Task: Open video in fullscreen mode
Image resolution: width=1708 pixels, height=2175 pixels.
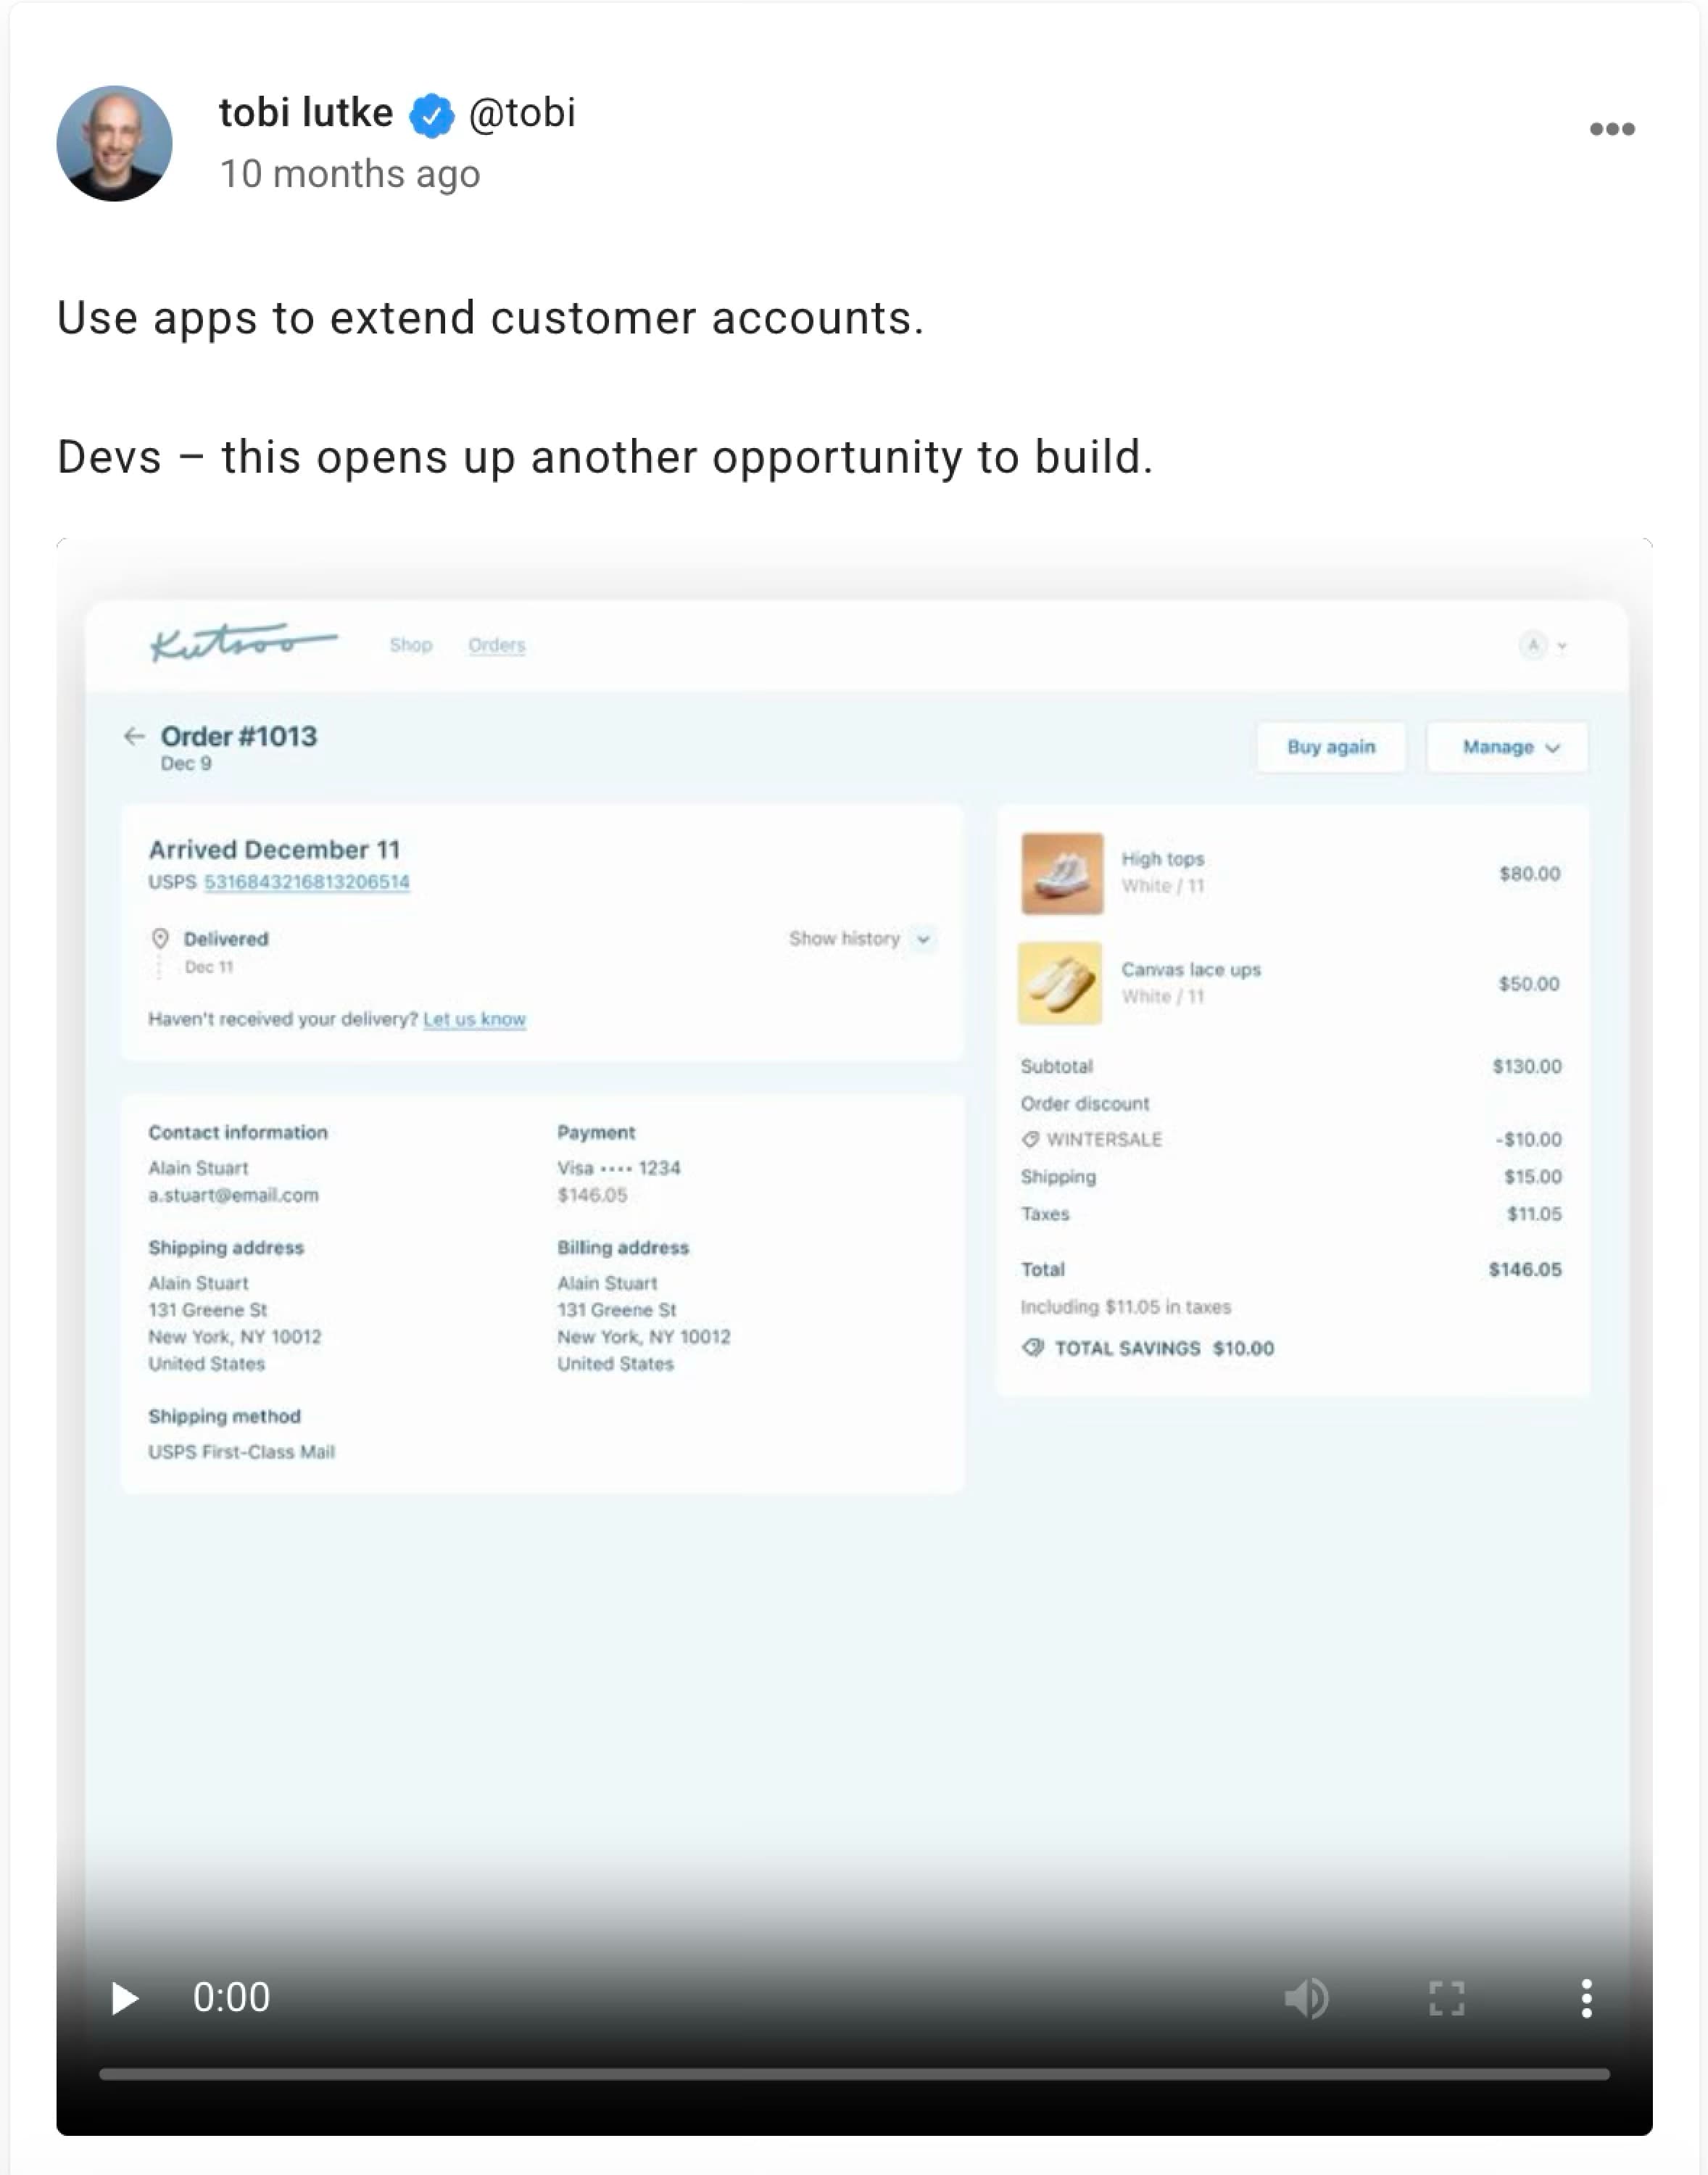Action: [1446, 1998]
